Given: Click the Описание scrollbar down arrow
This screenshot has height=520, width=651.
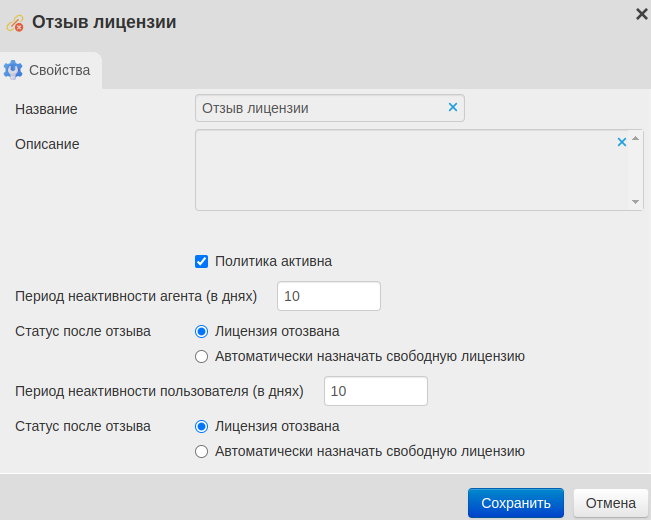Looking at the screenshot, I should coord(636,202).
